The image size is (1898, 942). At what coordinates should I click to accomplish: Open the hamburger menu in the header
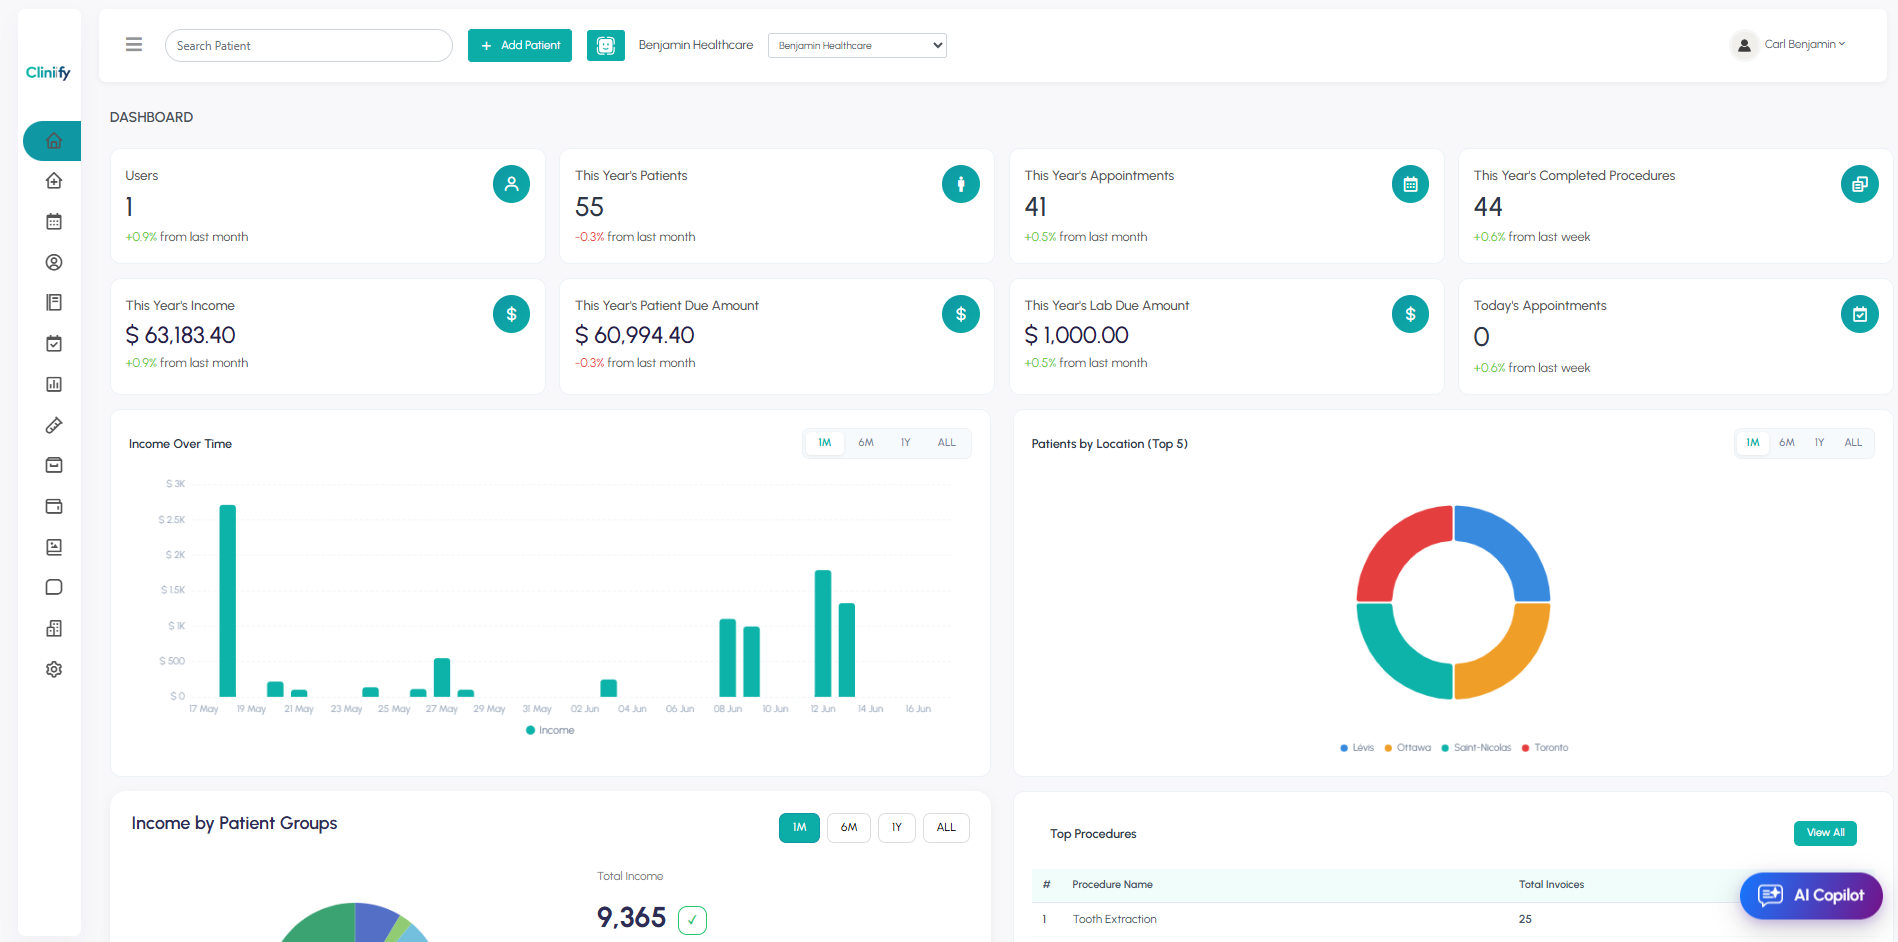click(x=134, y=45)
